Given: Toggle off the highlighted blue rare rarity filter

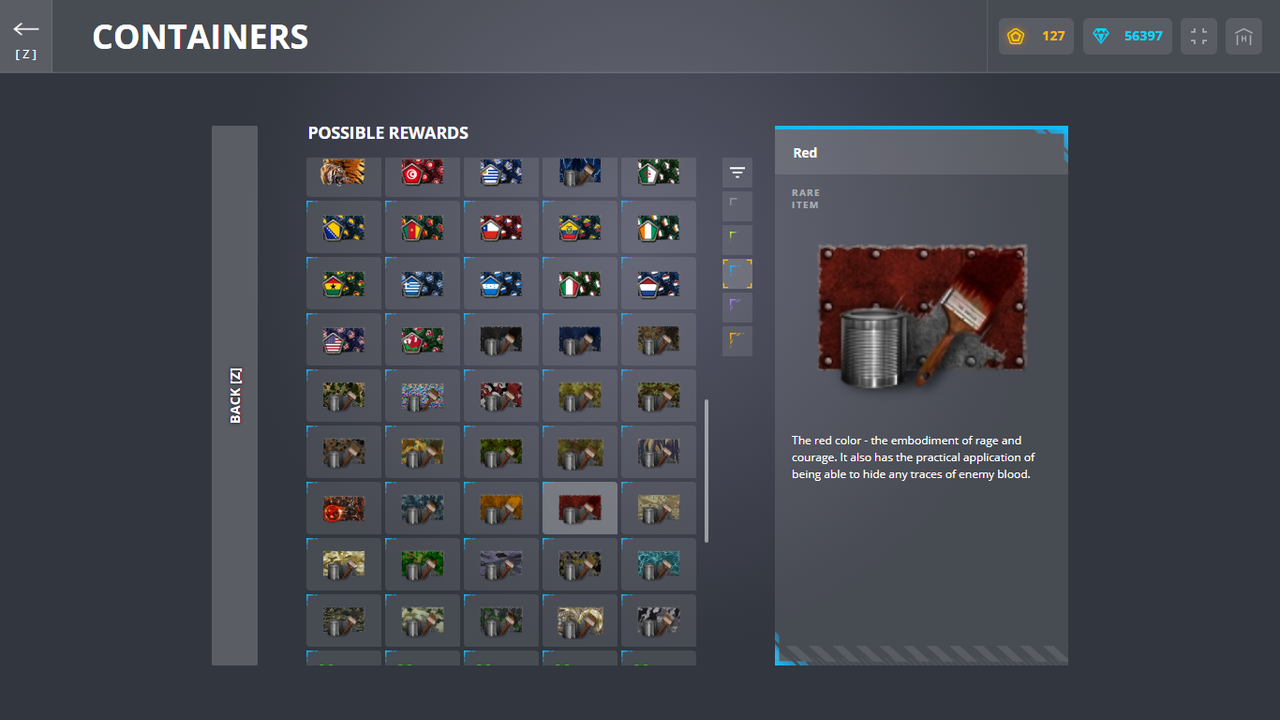Looking at the screenshot, I should pyautogui.click(x=737, y=273).
